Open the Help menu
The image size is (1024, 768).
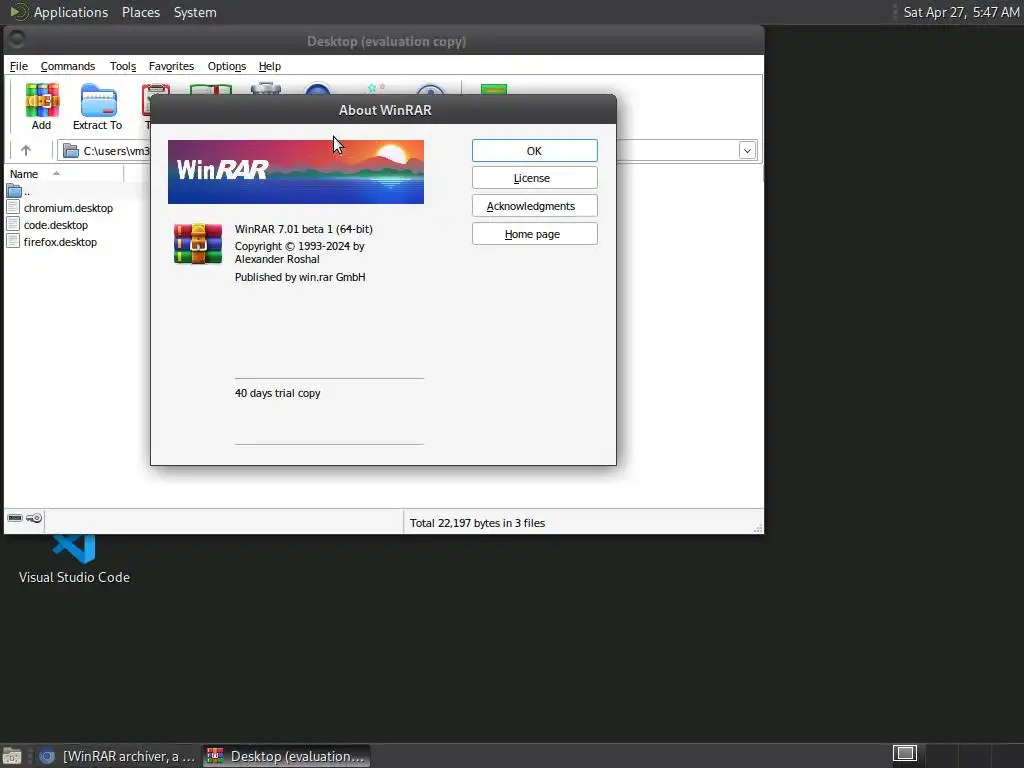click(270, 66)
